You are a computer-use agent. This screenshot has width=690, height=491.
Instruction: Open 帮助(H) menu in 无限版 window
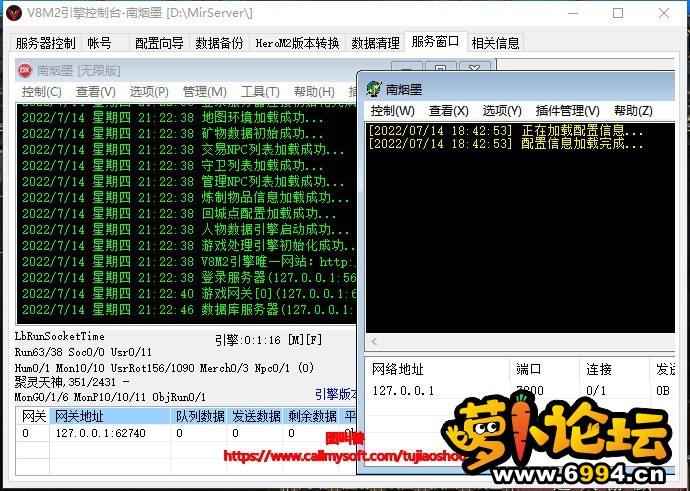coord(314,92)
